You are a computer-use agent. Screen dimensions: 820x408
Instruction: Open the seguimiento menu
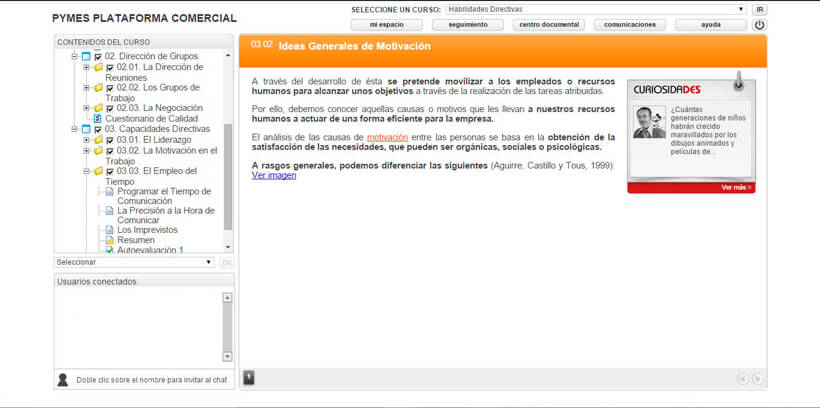point(468,25)
